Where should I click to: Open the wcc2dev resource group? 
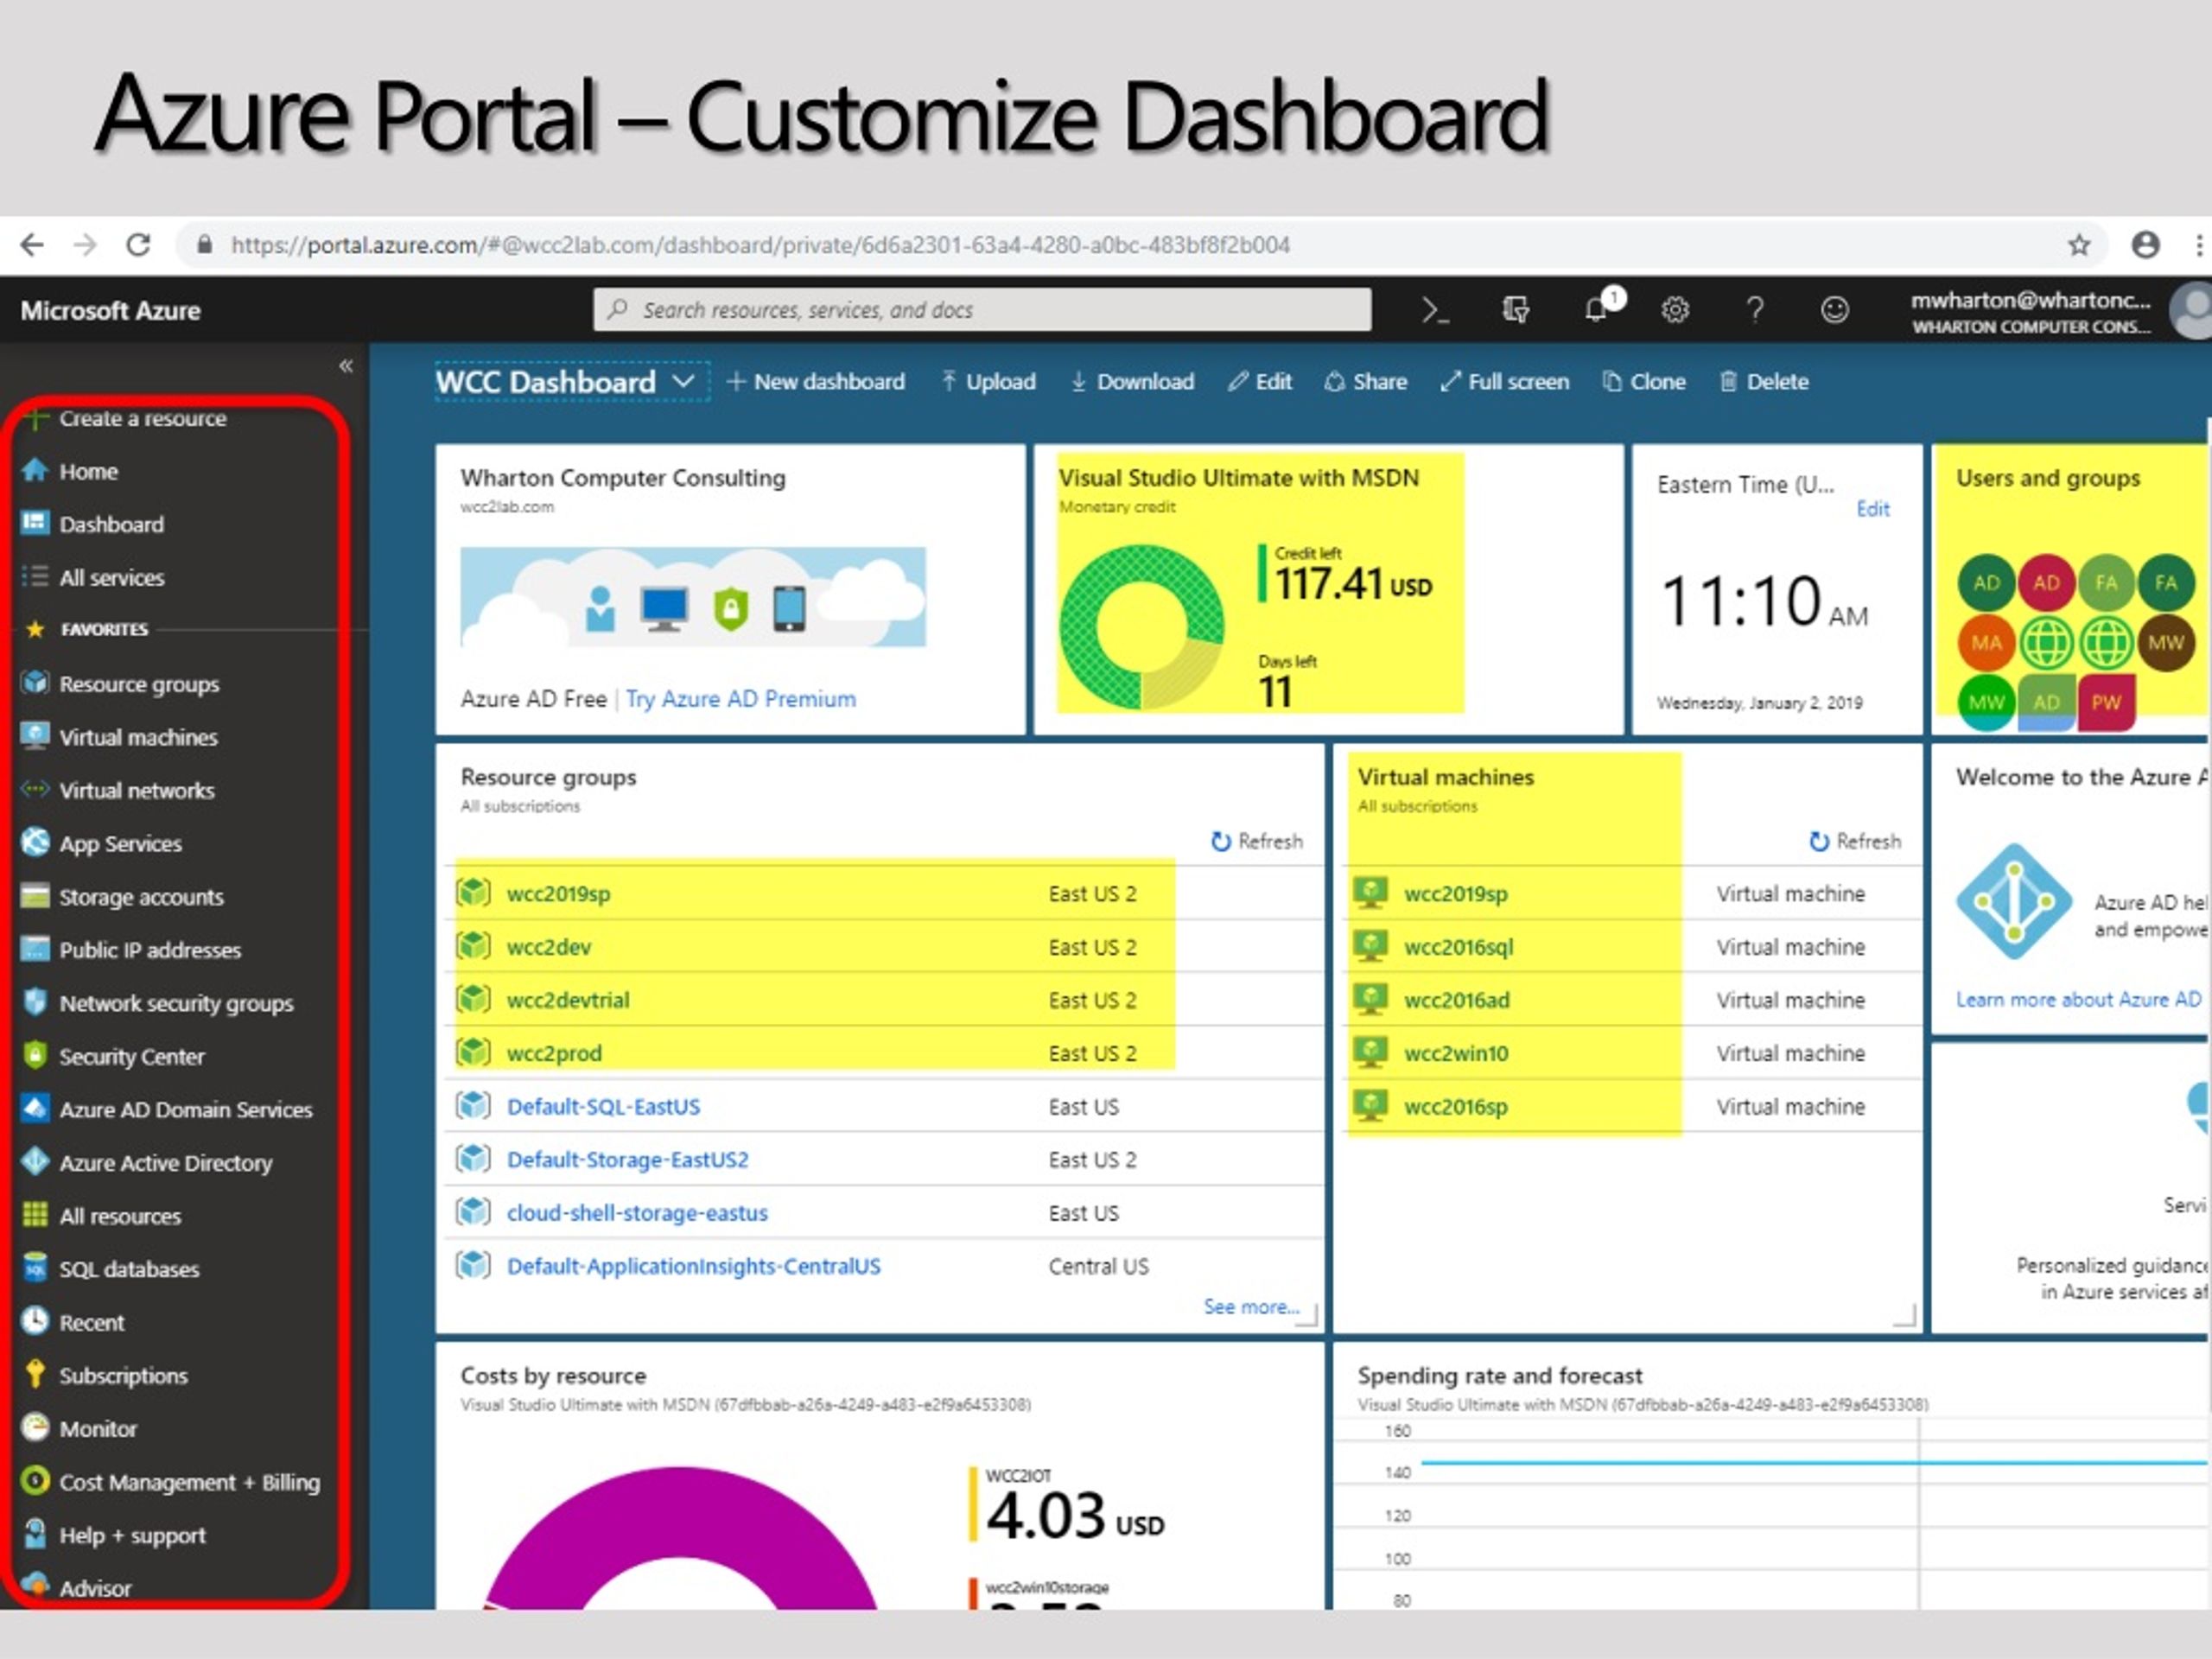[x=549, y=947]
